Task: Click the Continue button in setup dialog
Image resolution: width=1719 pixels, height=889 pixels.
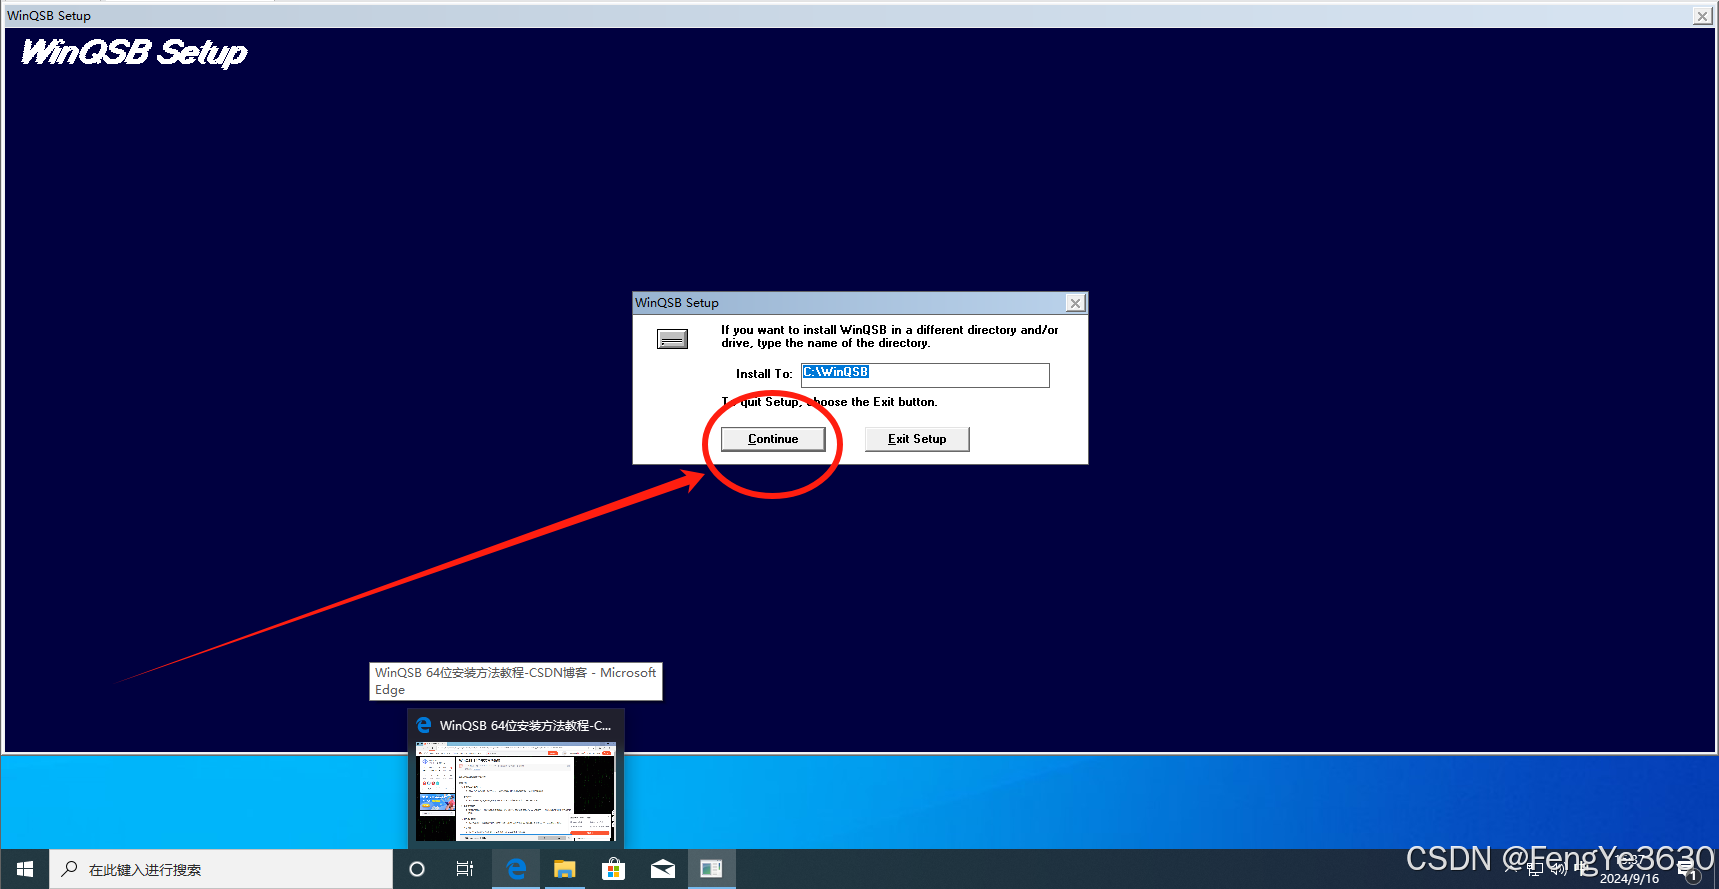Action: 773,439
